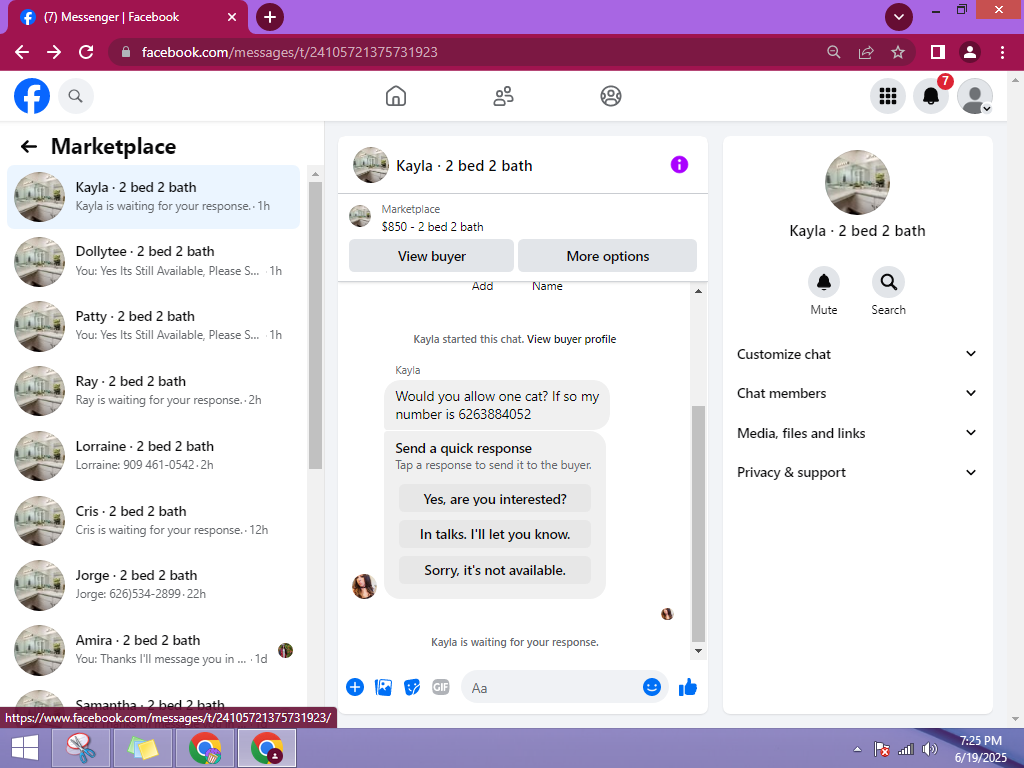Open Lorraine conversation in list
This screenshot has height=768, width=1024.
[153, 455]
